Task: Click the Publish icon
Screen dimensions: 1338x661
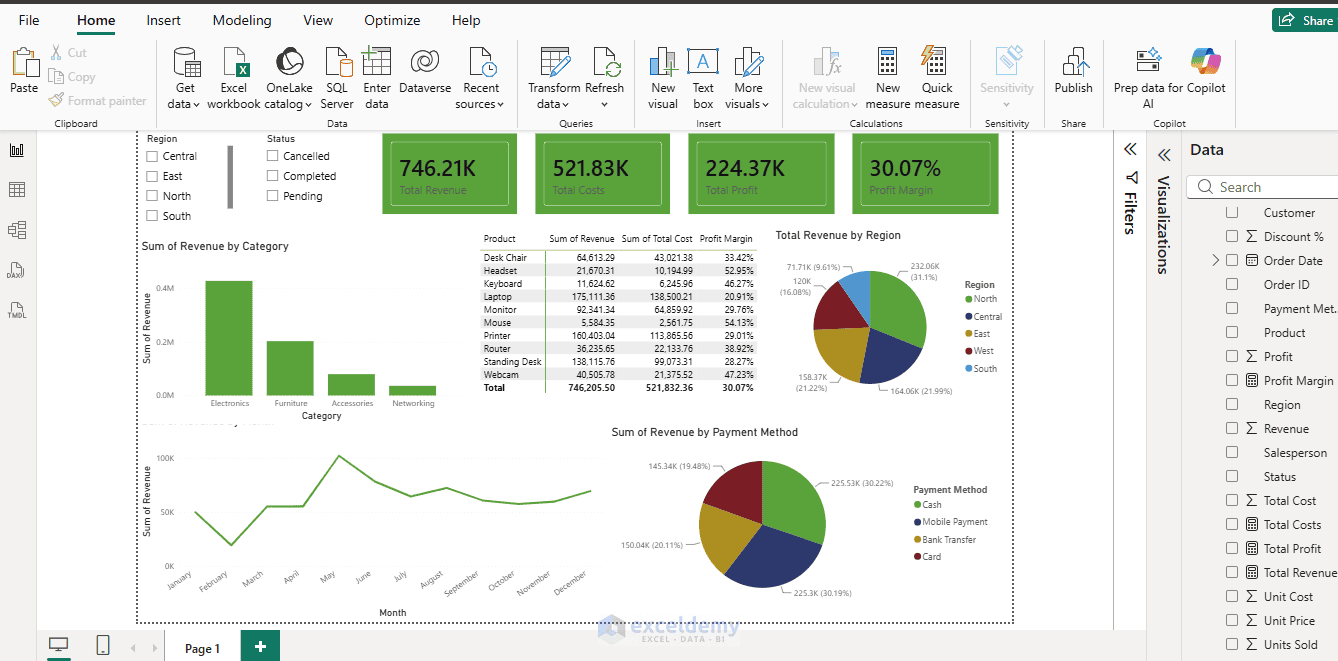Action: click(x=1075, y=62)
